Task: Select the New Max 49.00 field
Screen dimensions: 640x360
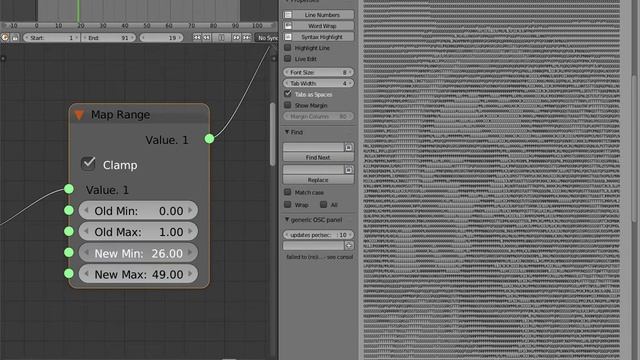Action: pyautogui.click(x=138, y=274)
